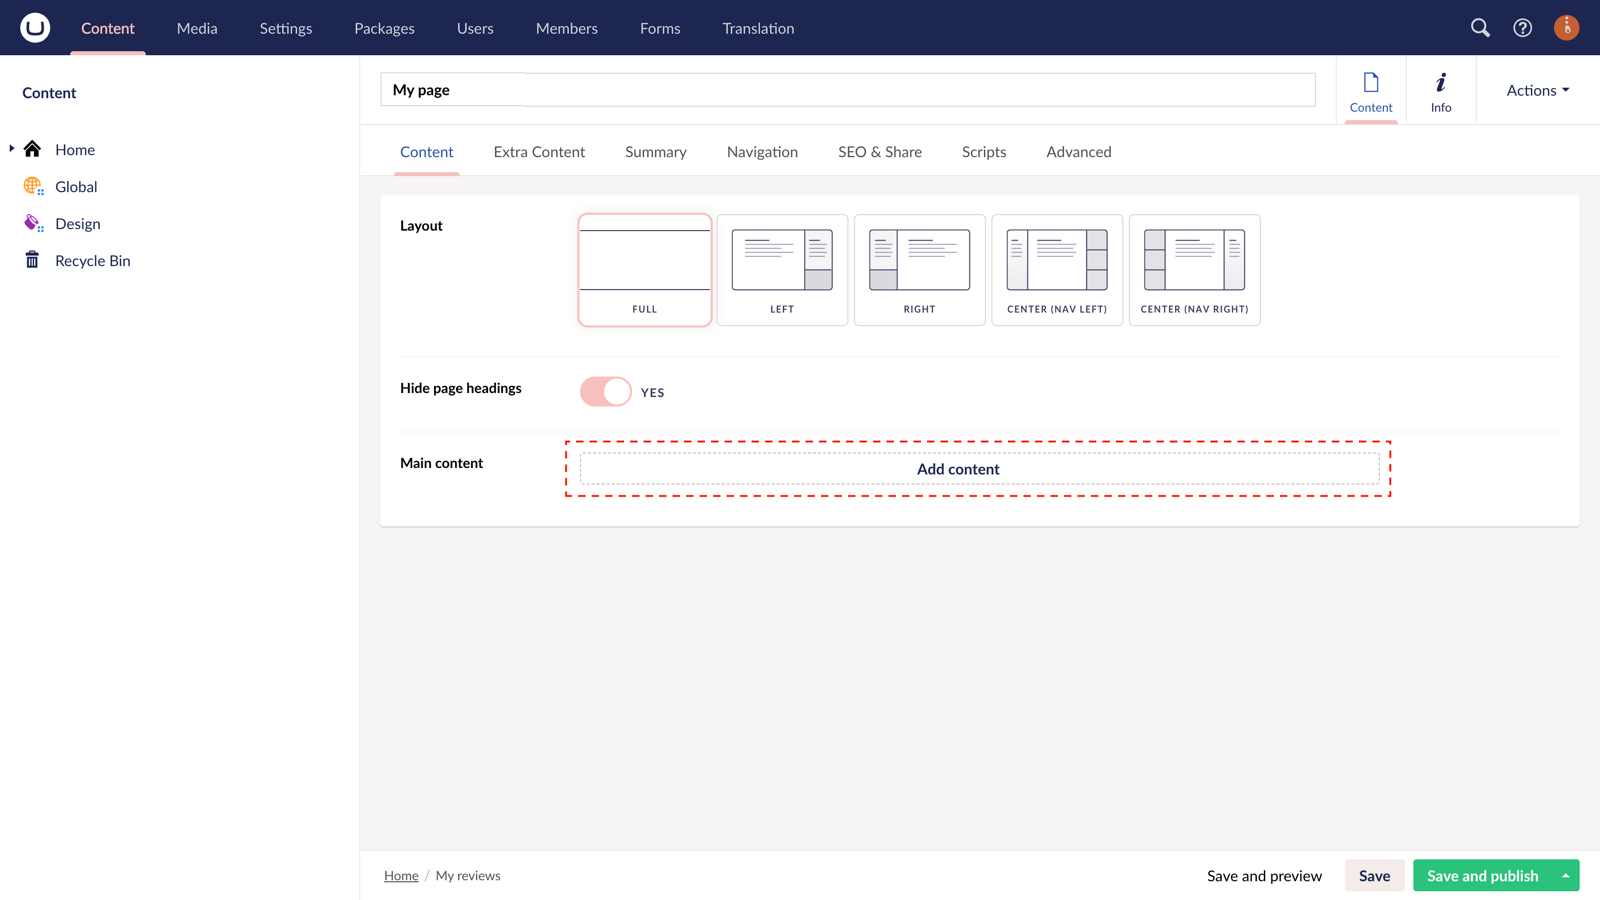Click the Umbraco logo icon
Viewport: 1600px width, 900px height.
(x=33, y=27)
